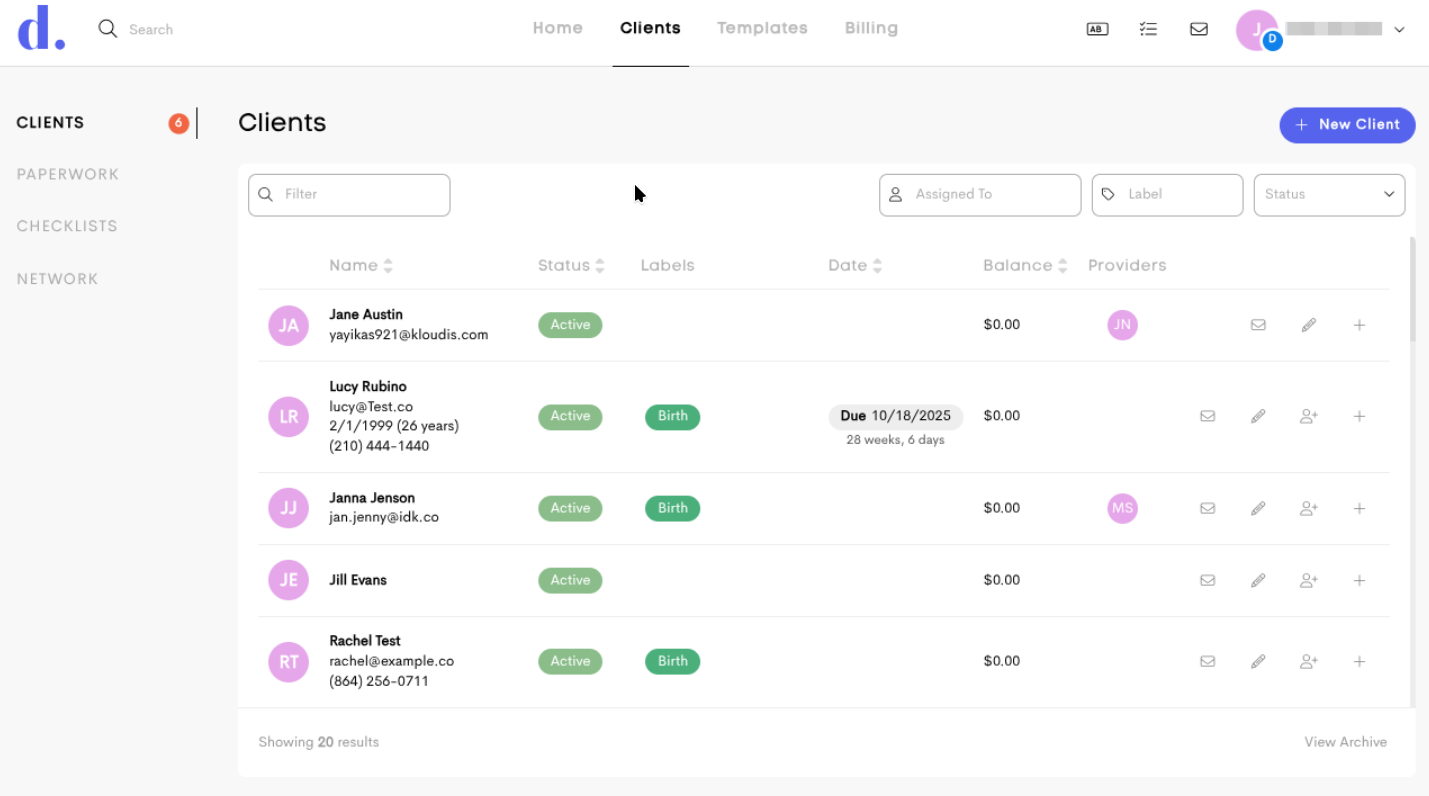Switch to the Templates tab
Screen dimensions: 1429x796
point(762,28)
